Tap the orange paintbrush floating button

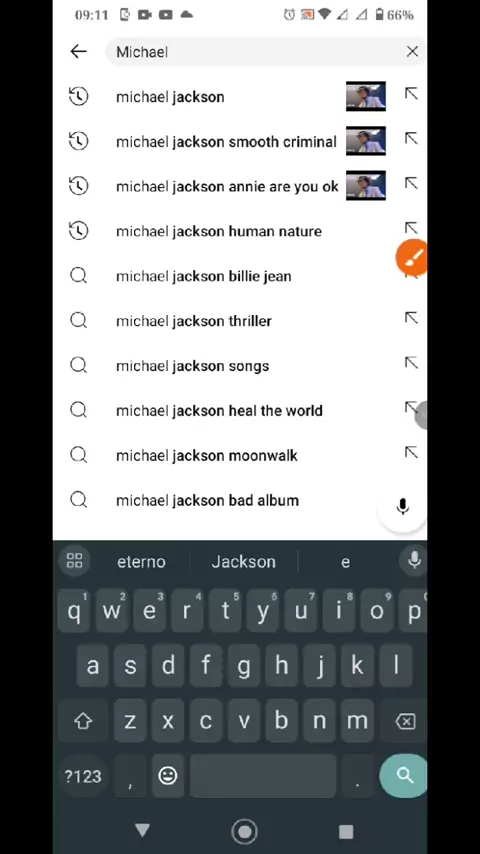(411, 257)
